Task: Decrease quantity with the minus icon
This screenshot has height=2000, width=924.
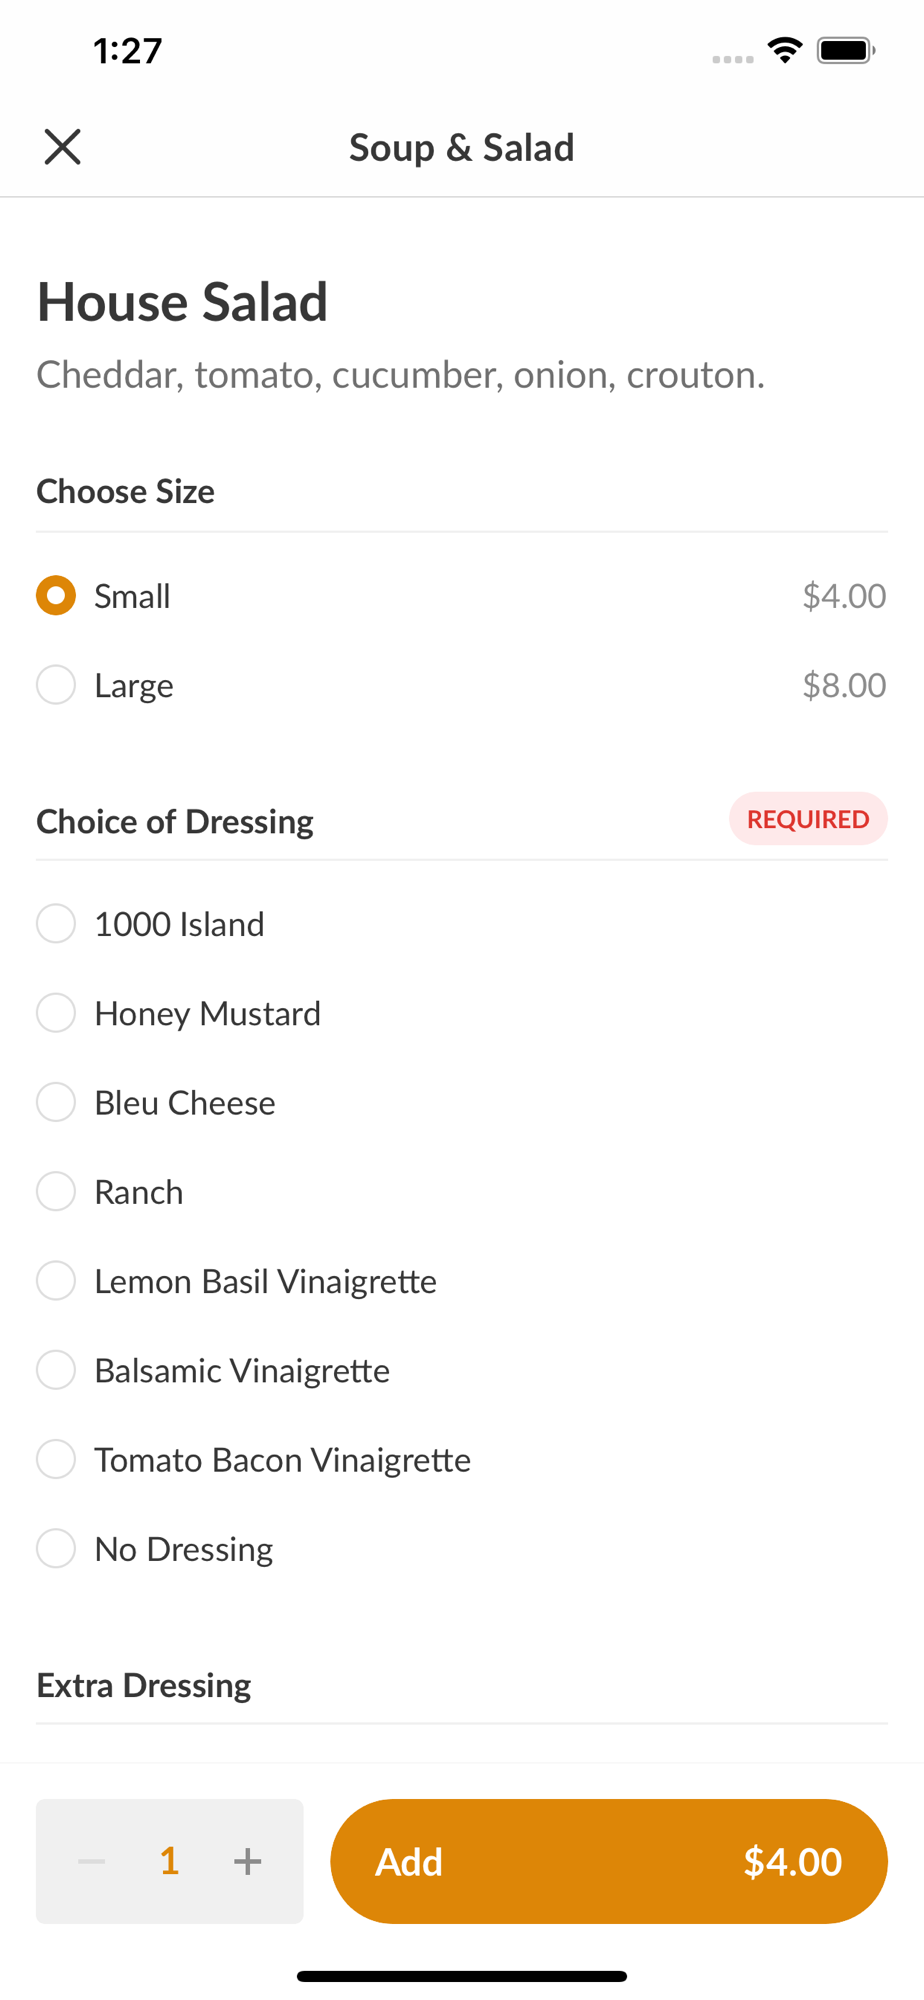Action: click(x=92, y=1861)
